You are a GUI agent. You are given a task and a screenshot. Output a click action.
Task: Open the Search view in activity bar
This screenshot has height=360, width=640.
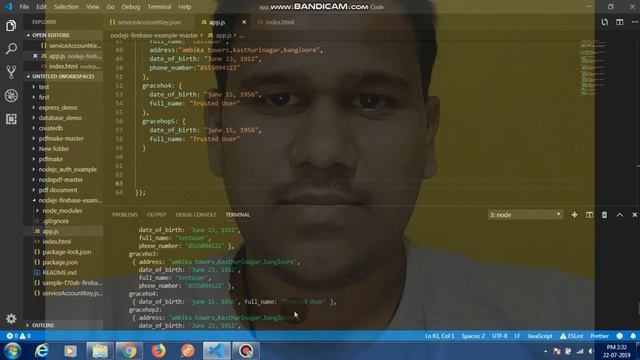[x=11, y=49]
